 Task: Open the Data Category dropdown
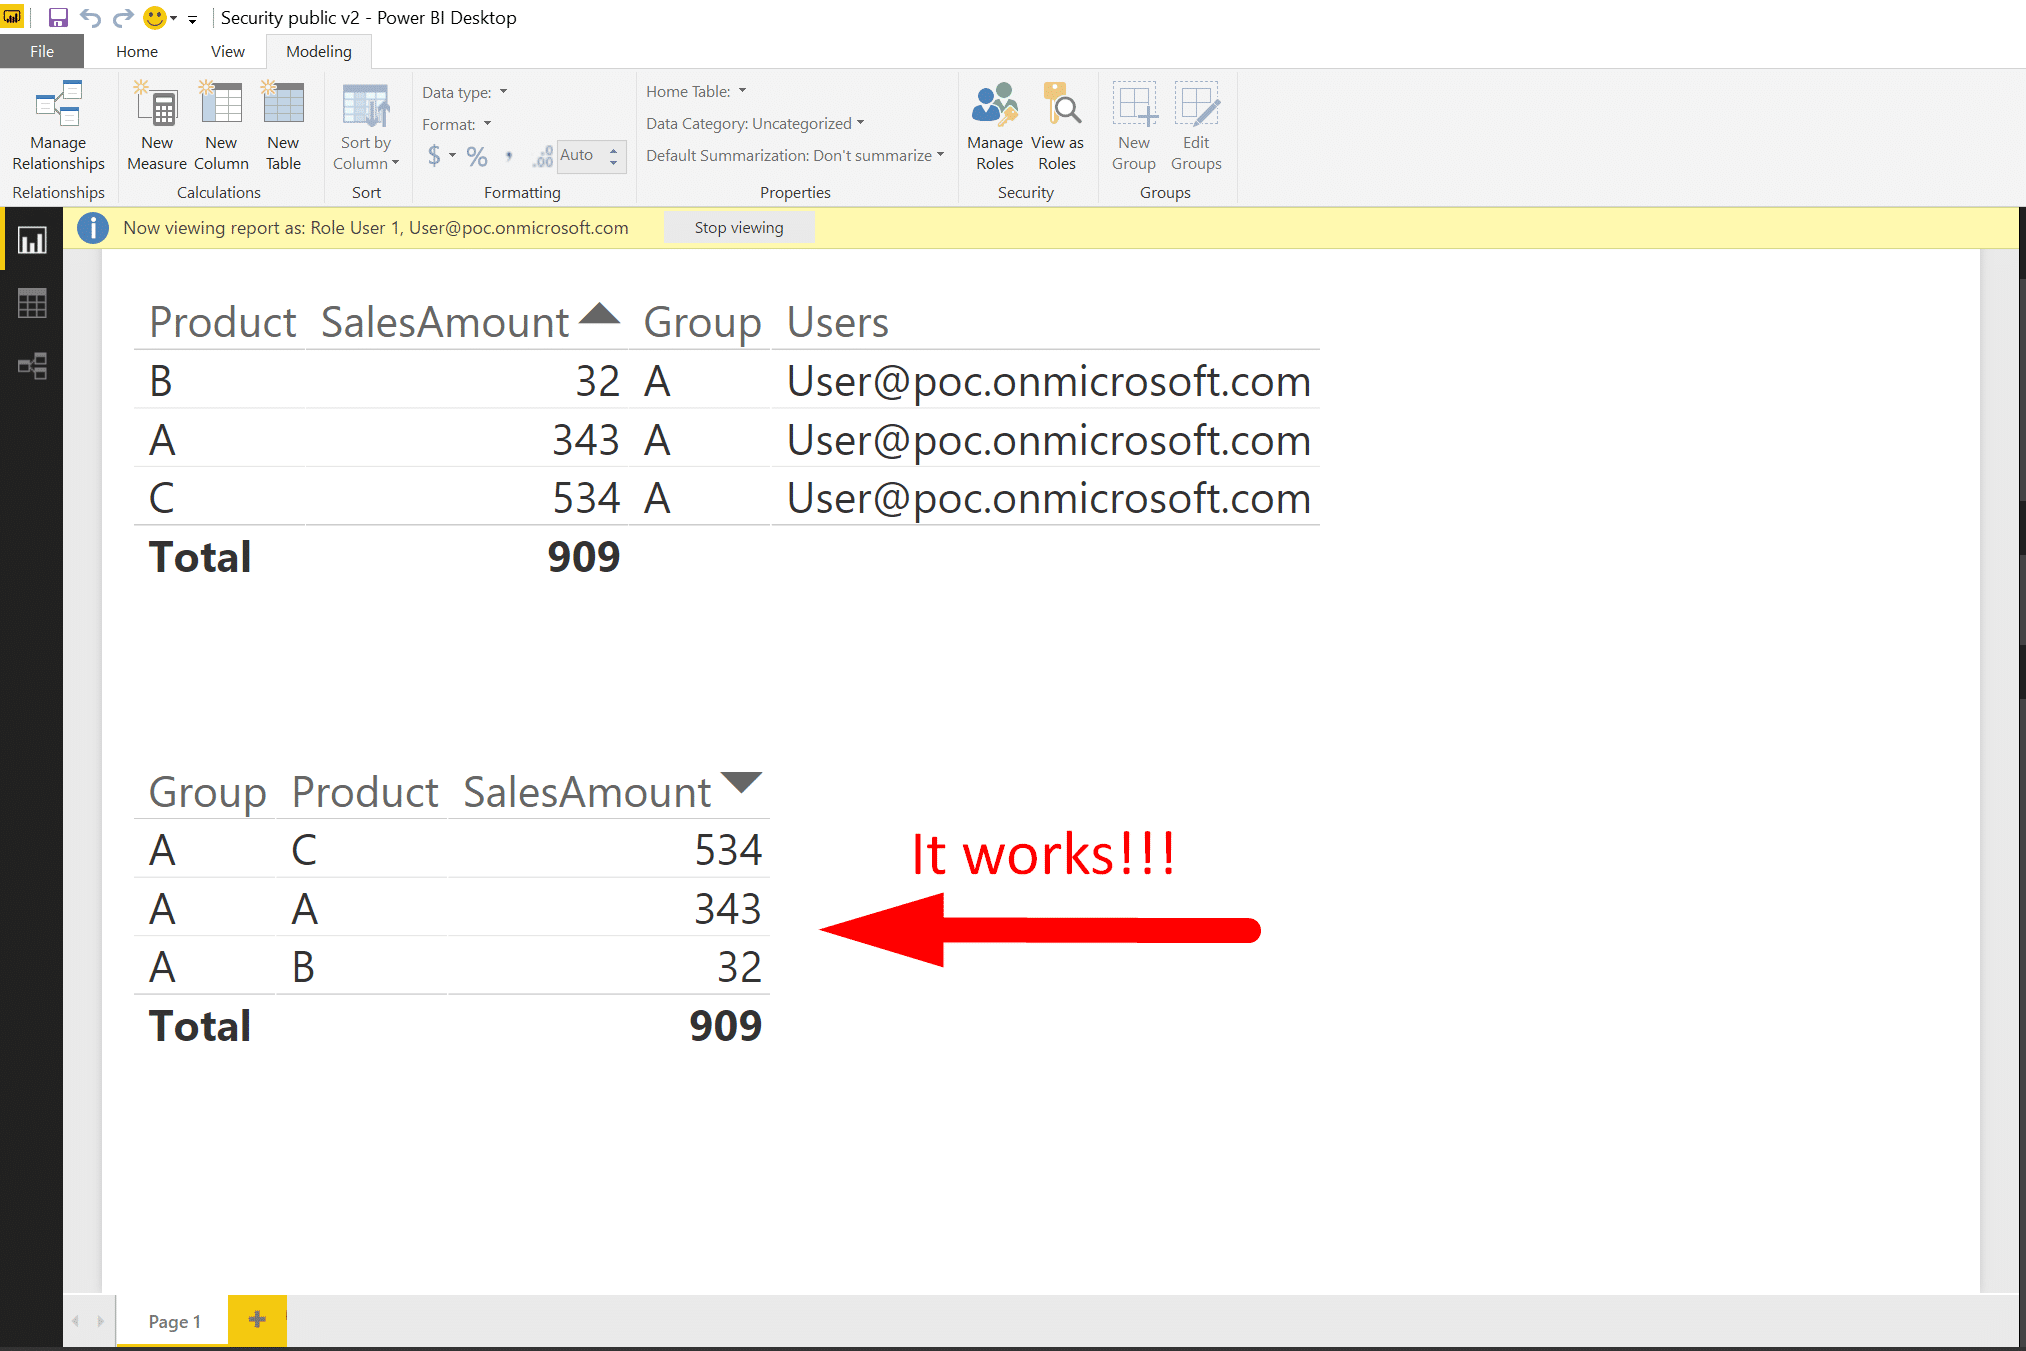pos(858,123)
